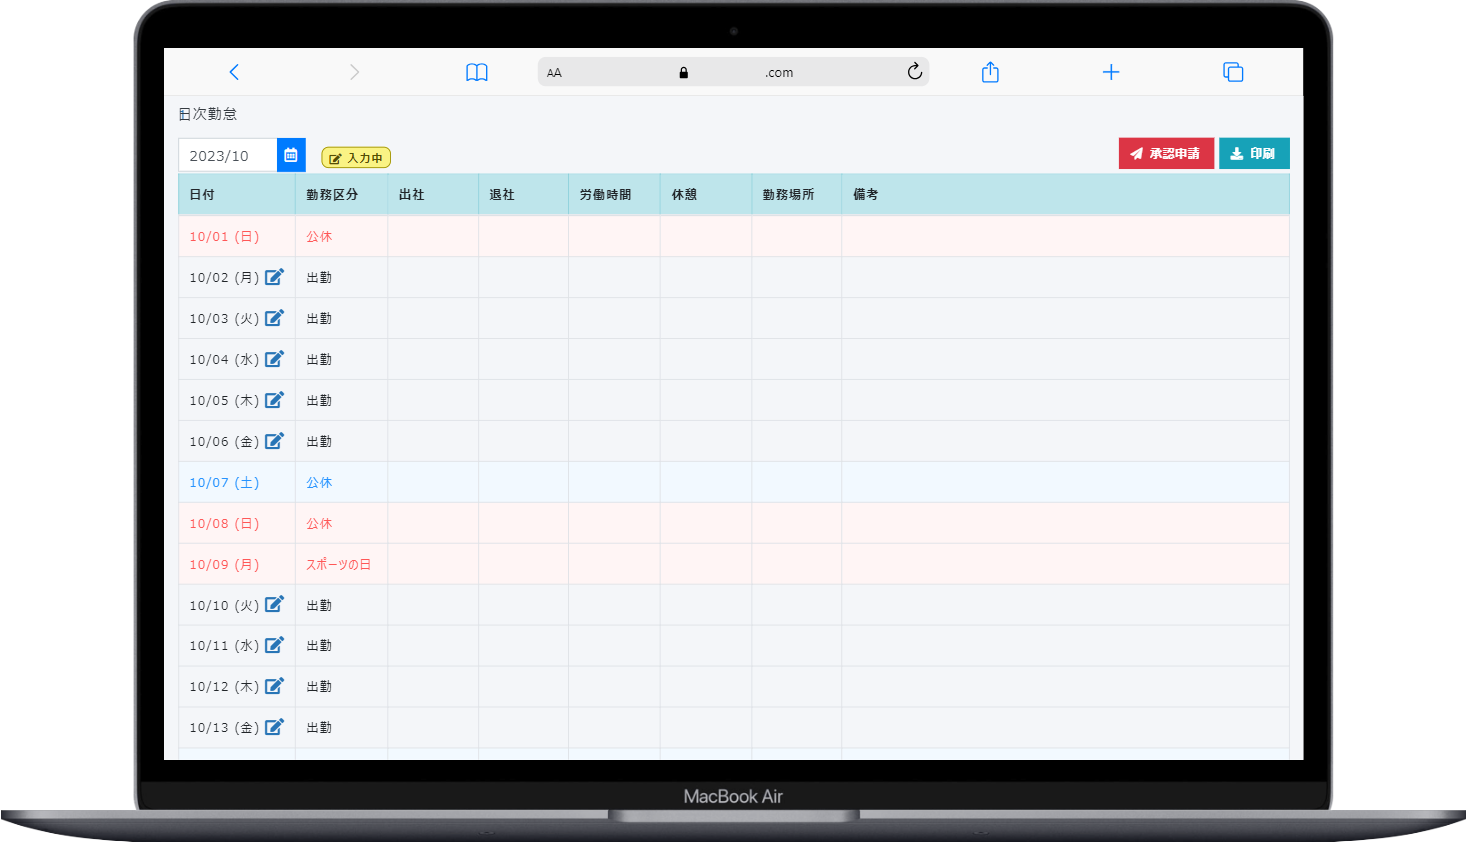
Task: Reload the page using refresh icon
Action: [914, 72]
